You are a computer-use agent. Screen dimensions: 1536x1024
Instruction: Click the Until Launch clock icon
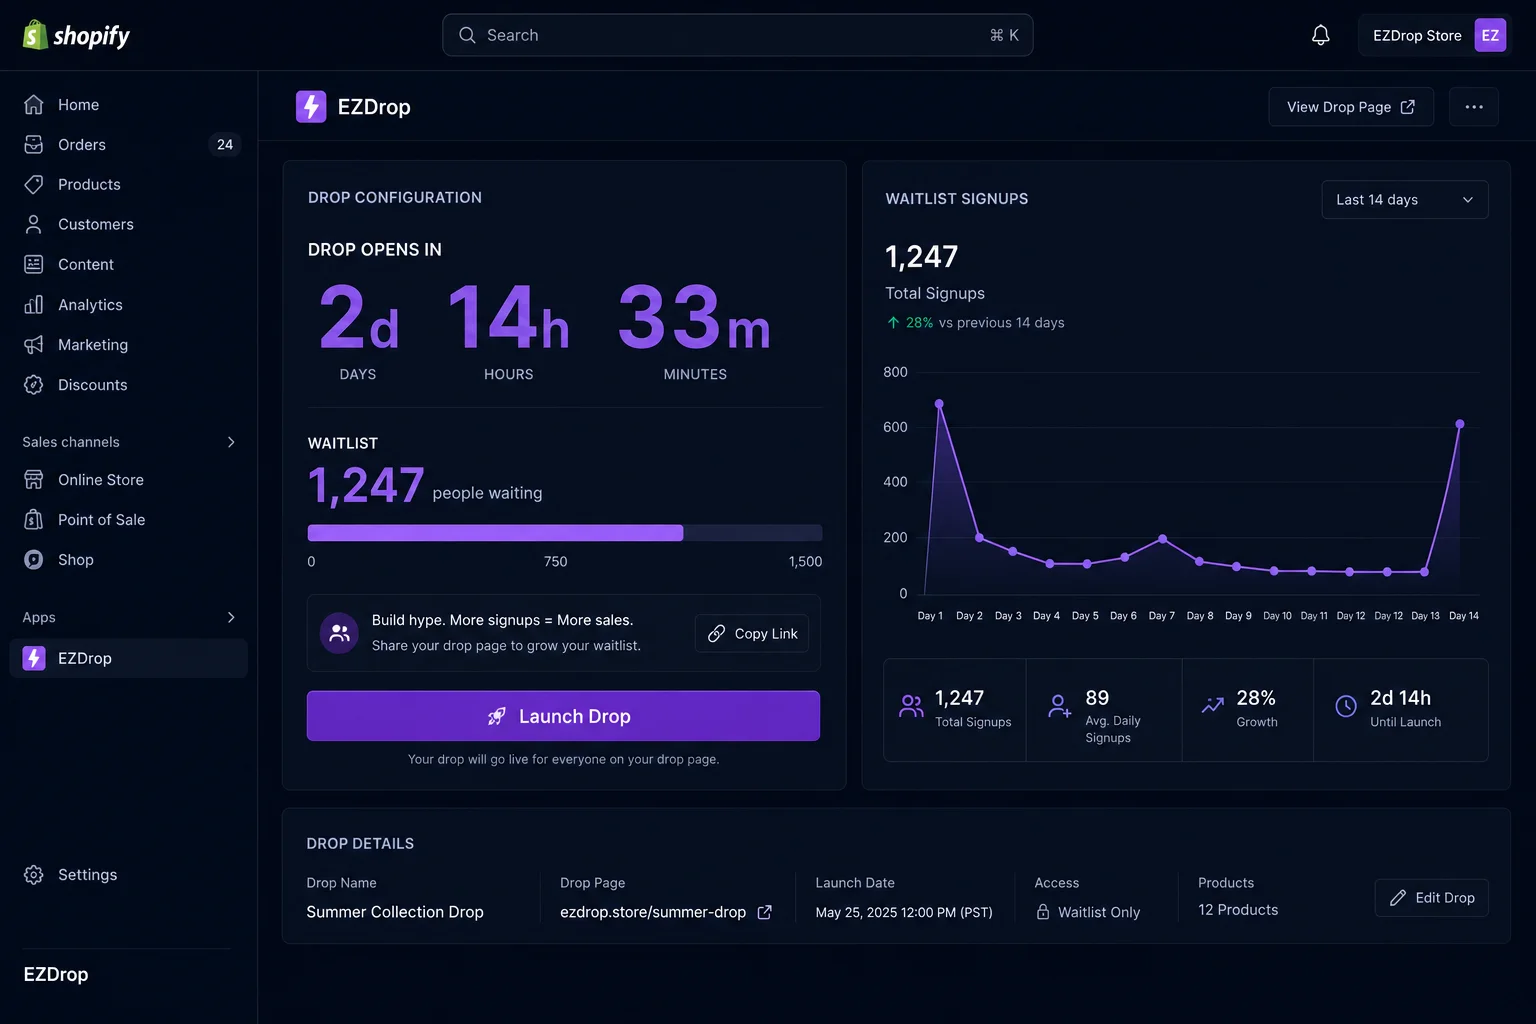pos(1346,706)
